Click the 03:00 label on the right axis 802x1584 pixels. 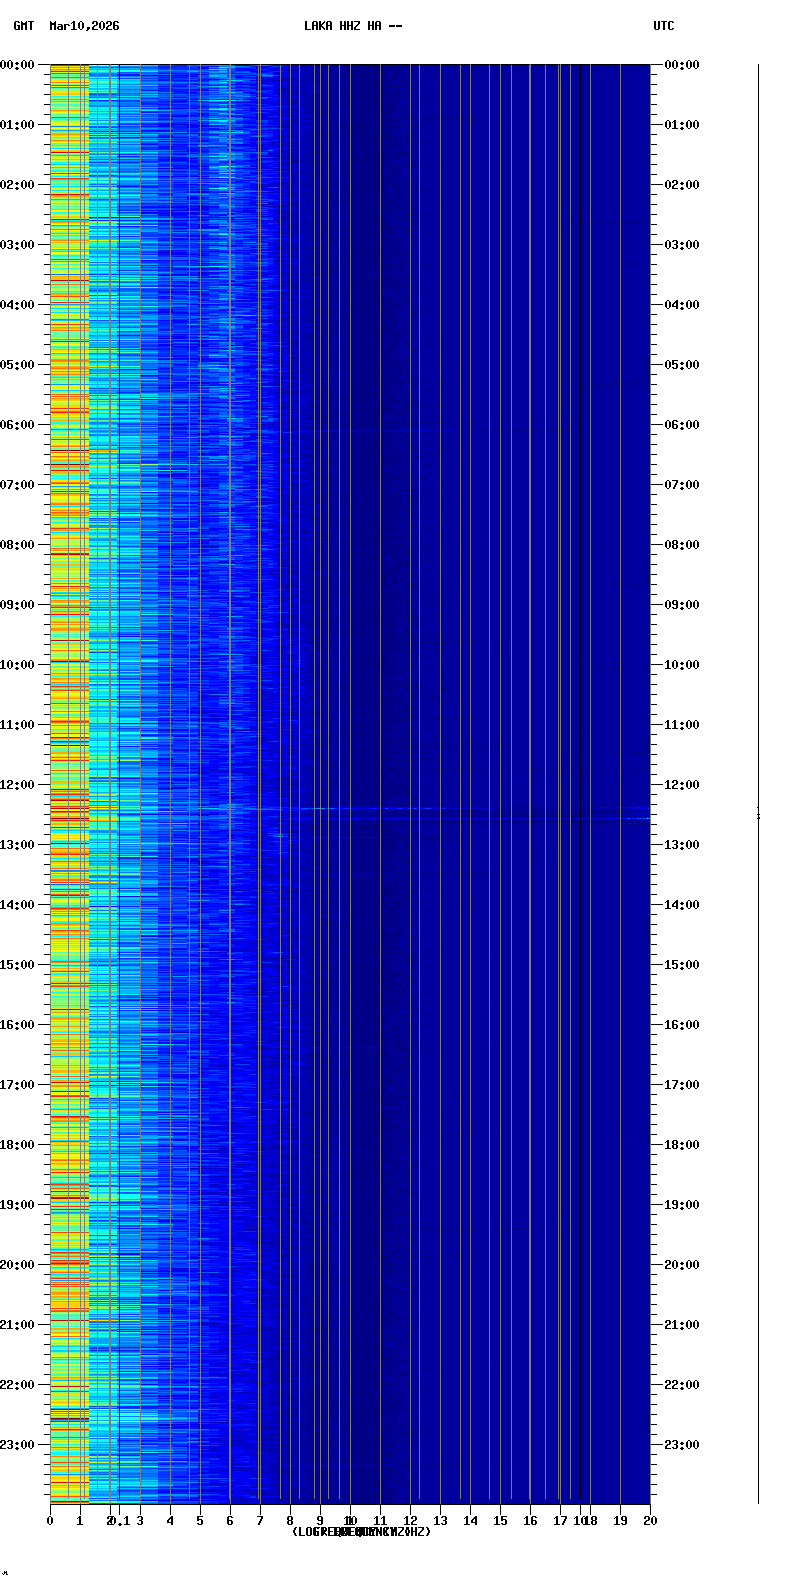pos(682,245)
